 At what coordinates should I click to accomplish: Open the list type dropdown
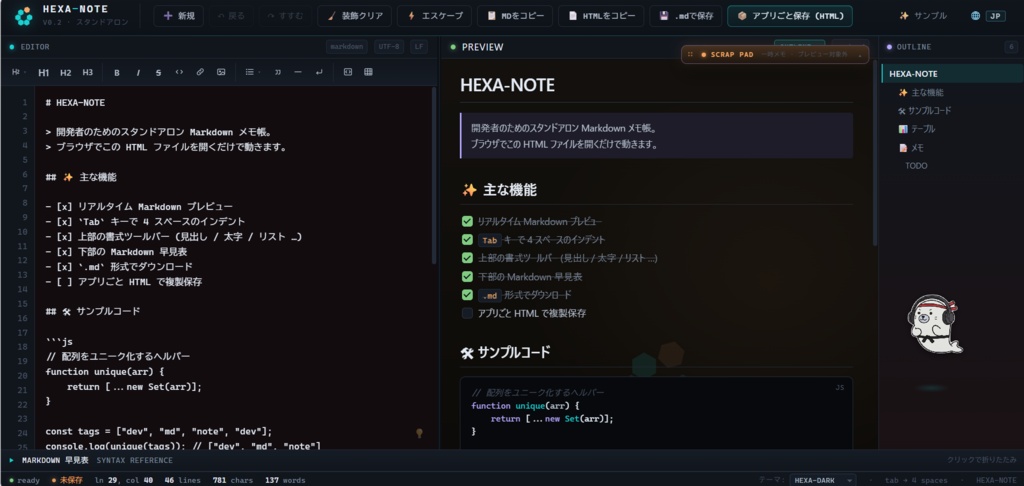(252, 72)
